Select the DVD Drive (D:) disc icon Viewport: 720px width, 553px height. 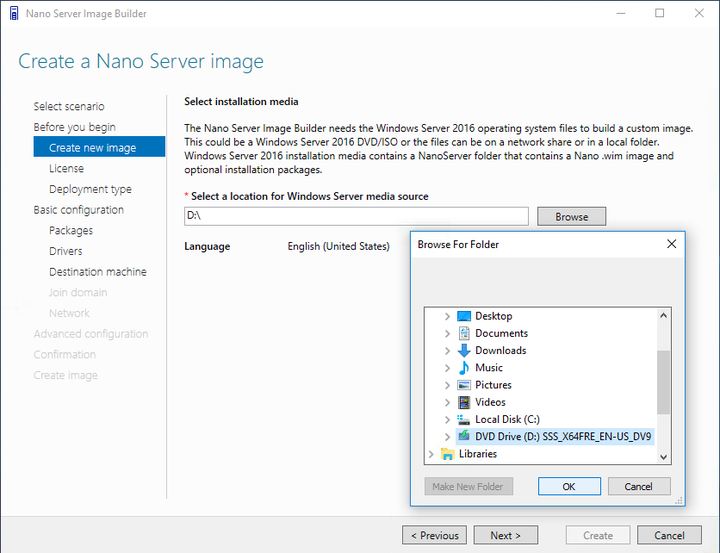[464, 436]
